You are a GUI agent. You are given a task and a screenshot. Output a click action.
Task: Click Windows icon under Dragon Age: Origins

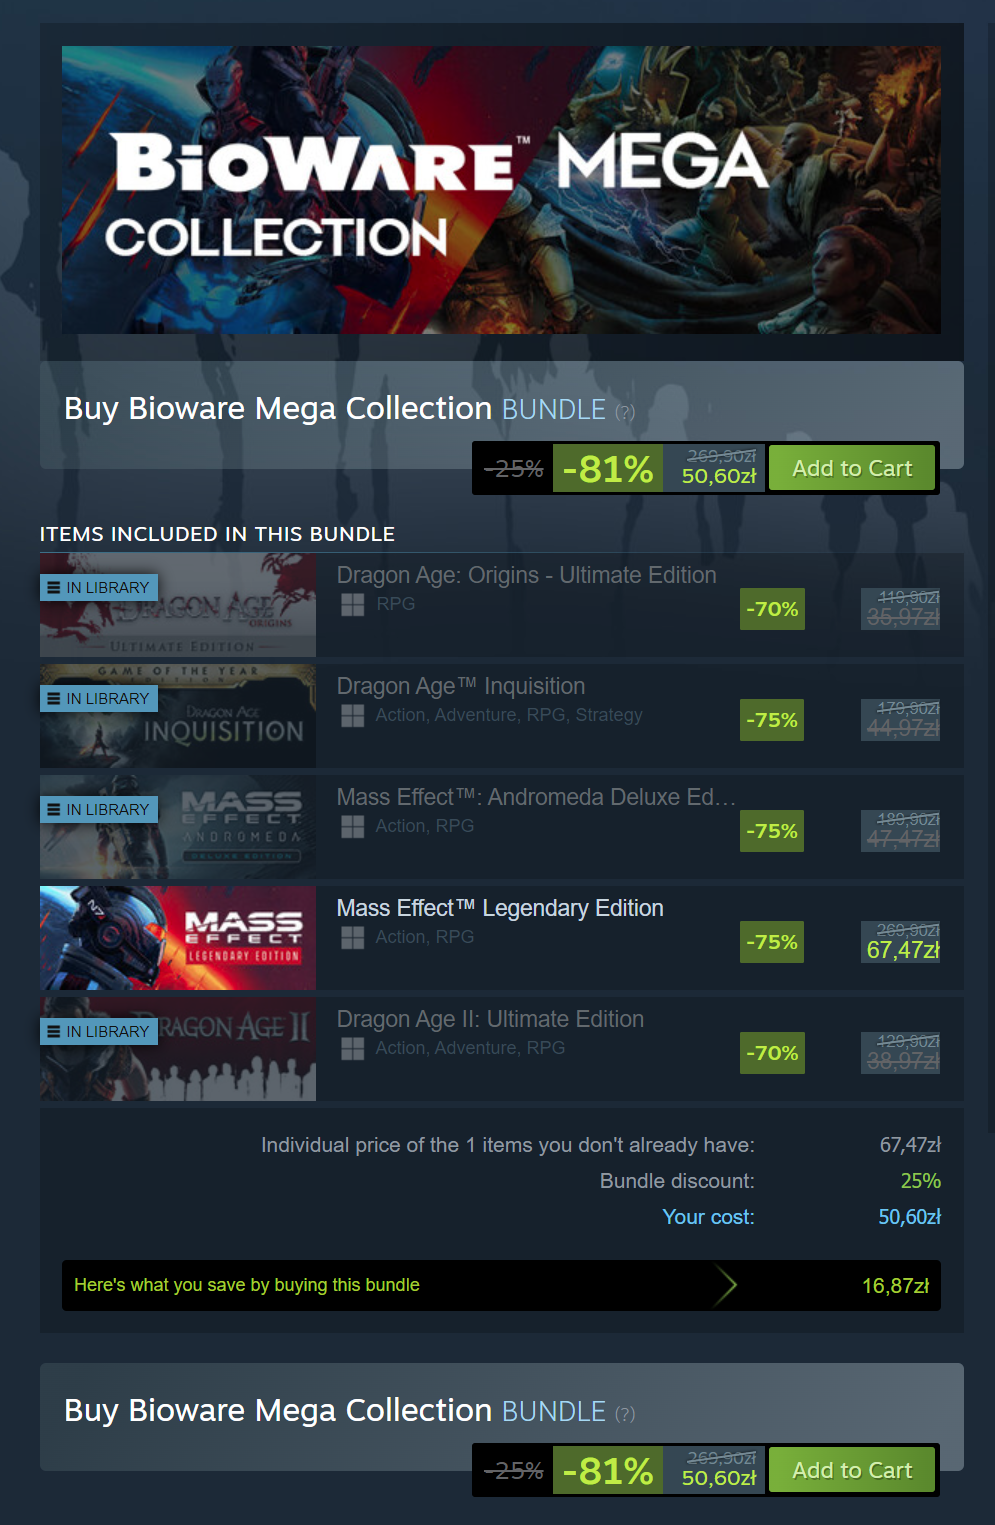pos(352,605)
